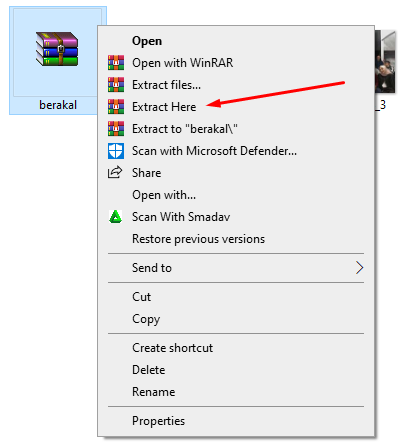
Task: Select Extract Here menu entry
Action: coord(236,107)
